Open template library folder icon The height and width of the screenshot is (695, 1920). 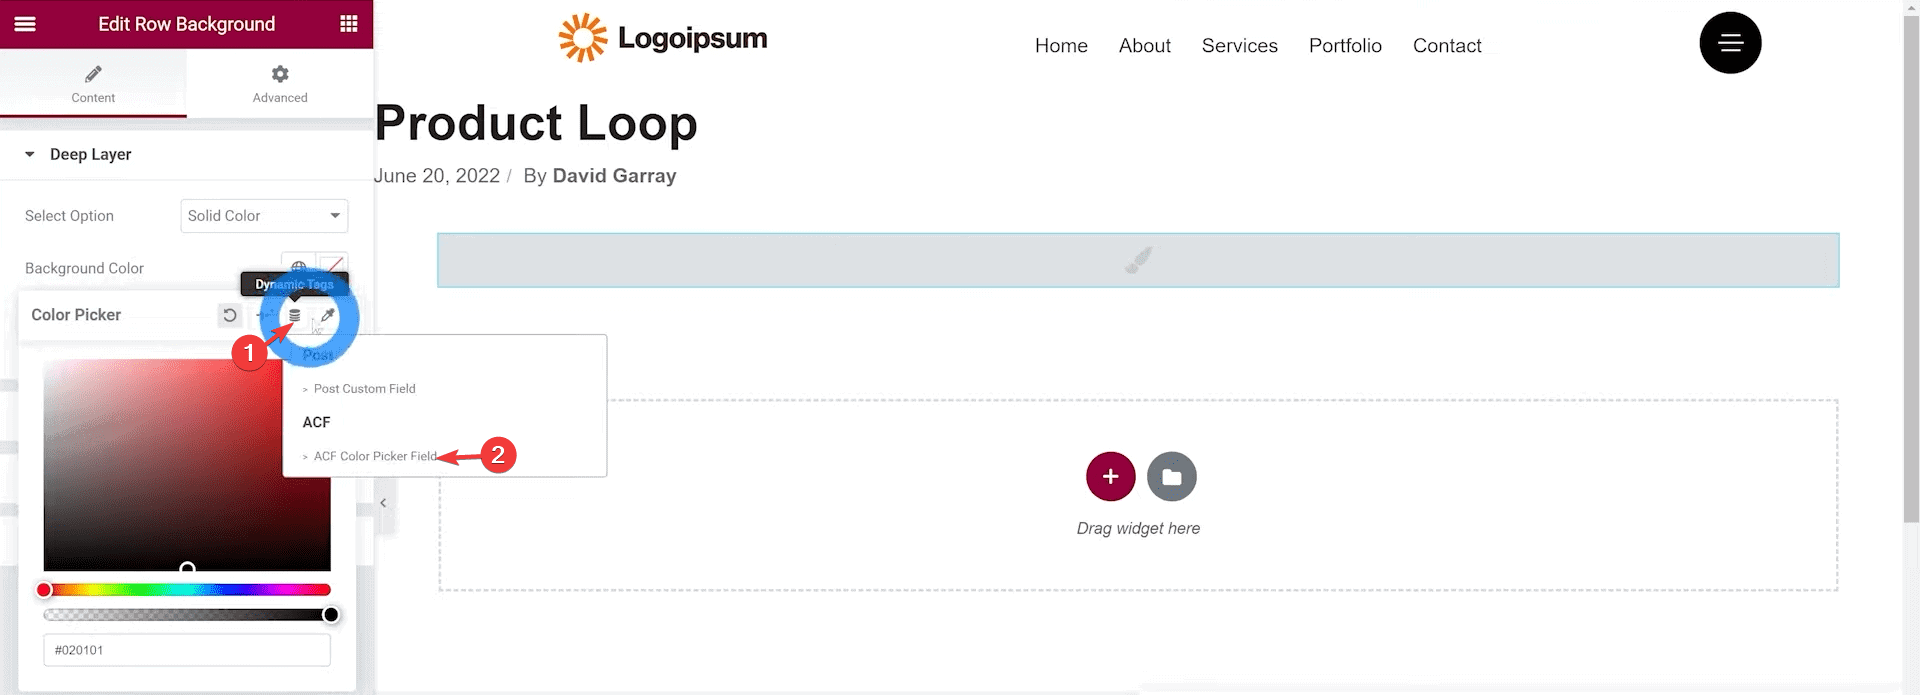tap(1171, 477)
